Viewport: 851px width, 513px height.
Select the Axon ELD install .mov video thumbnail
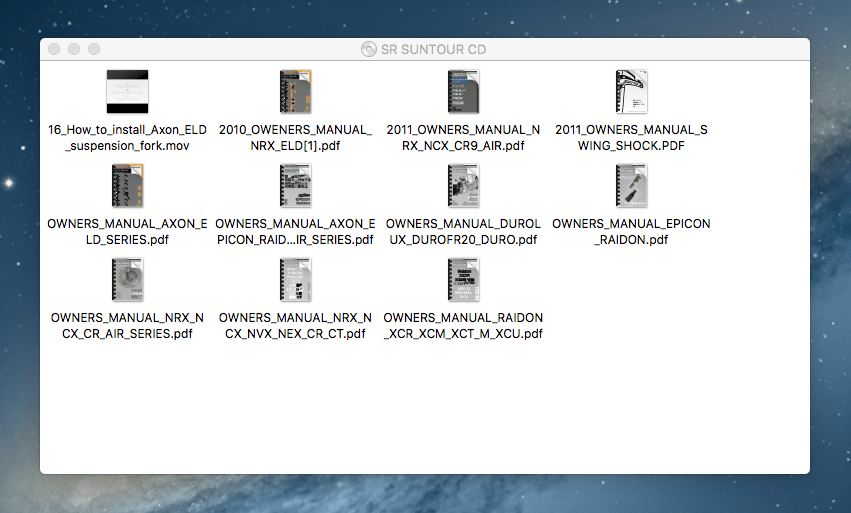(x=127, y=92)
